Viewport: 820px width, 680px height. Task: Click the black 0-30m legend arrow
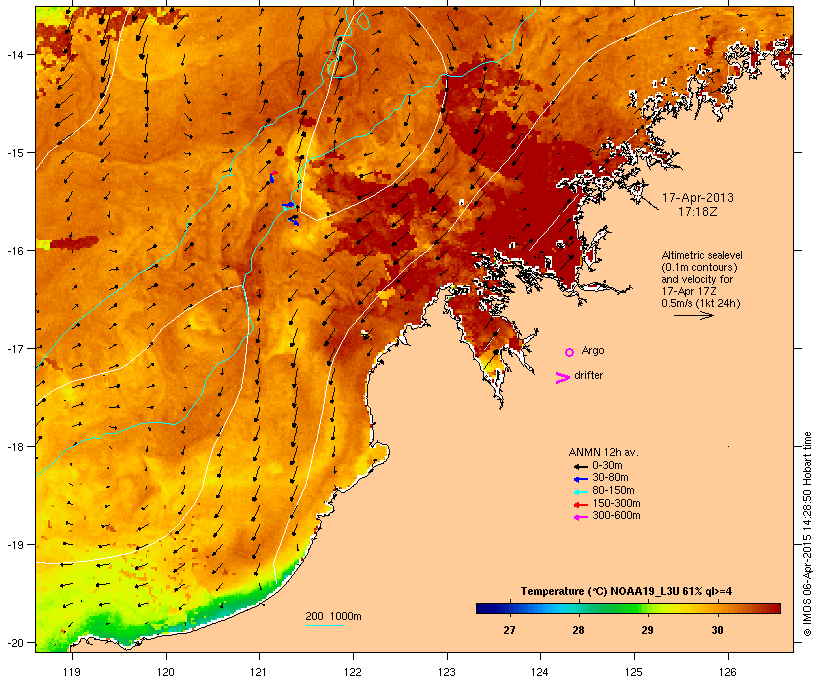pyautogui.click(x=580, y=466)
